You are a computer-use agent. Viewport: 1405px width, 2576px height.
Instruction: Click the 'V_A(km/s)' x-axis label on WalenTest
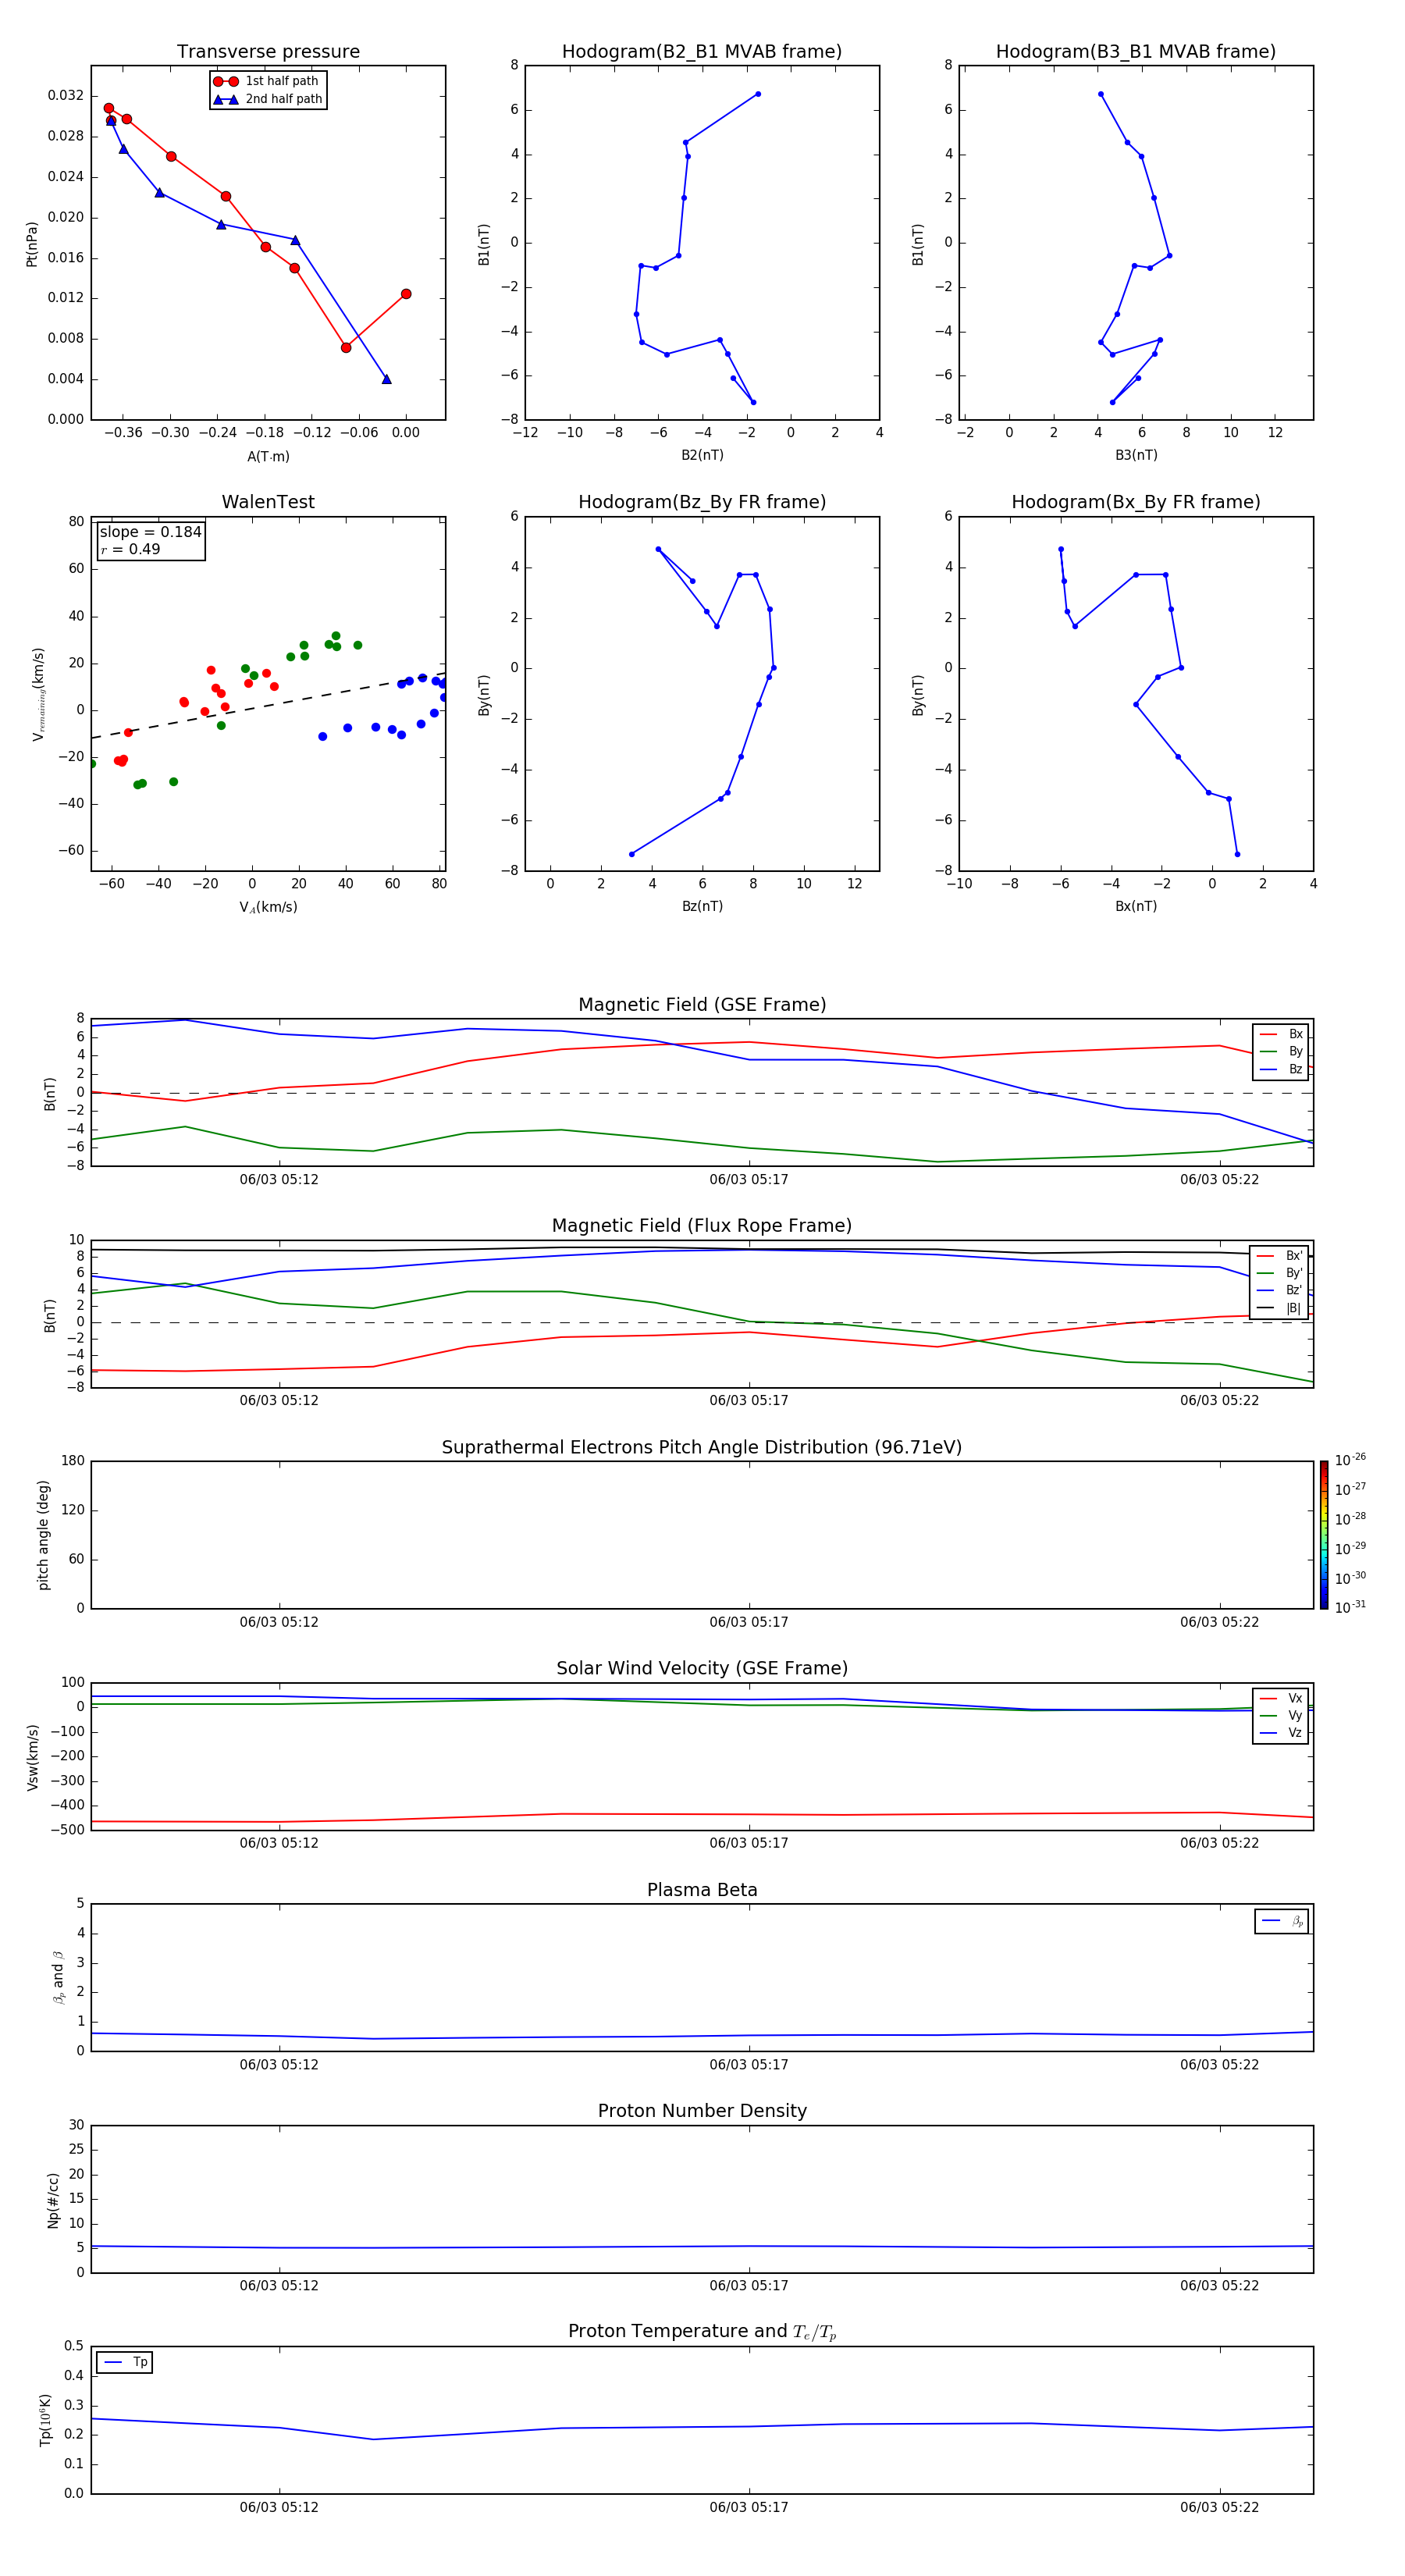click(268, 907)
